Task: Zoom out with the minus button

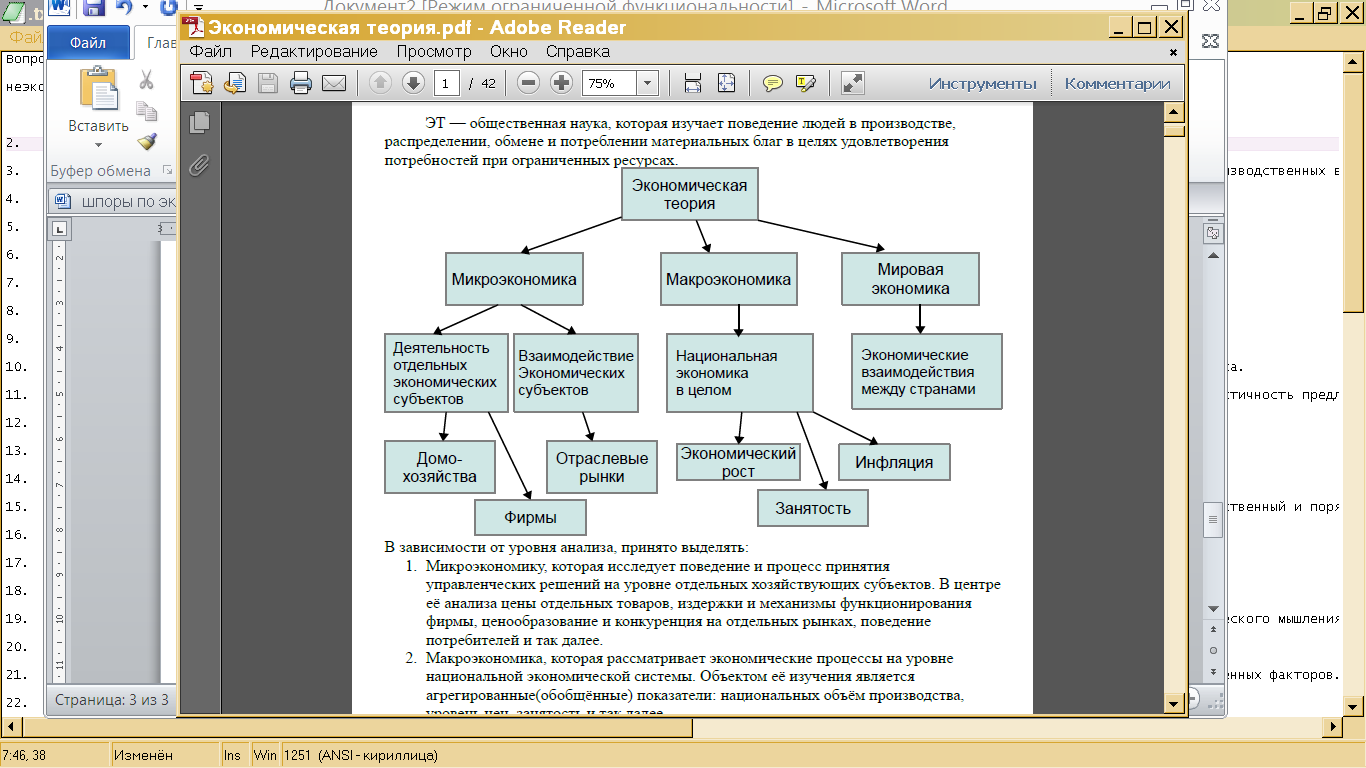Action: [x=529, y=83]
